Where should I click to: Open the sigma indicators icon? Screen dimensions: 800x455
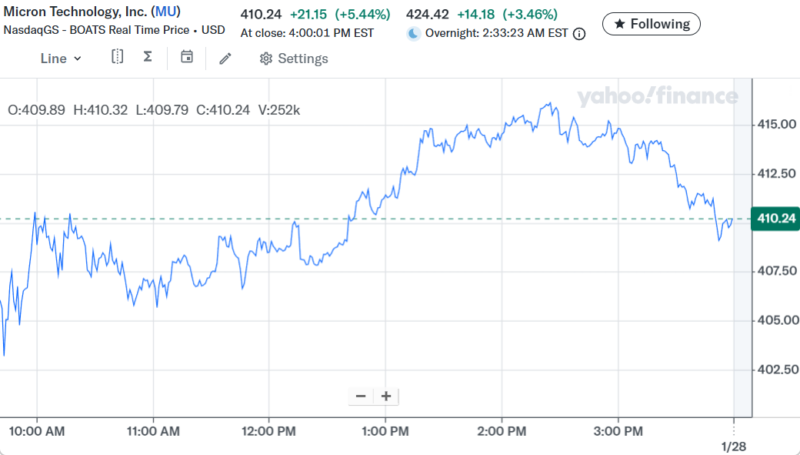[x=148, y=57]
